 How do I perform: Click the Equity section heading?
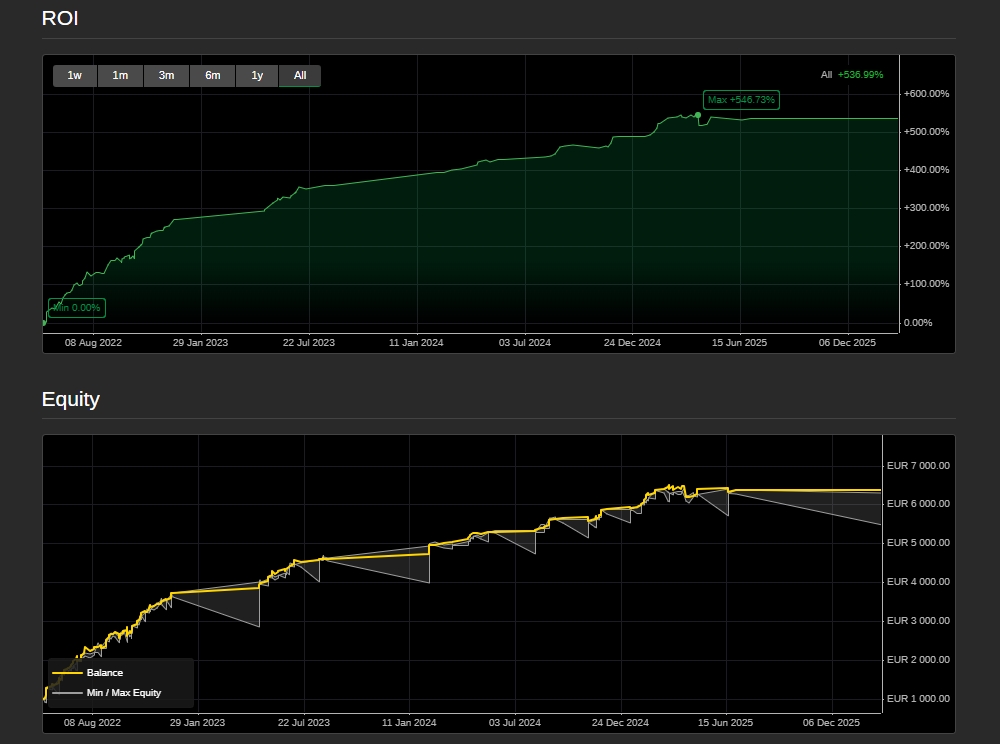click(71, 399)
